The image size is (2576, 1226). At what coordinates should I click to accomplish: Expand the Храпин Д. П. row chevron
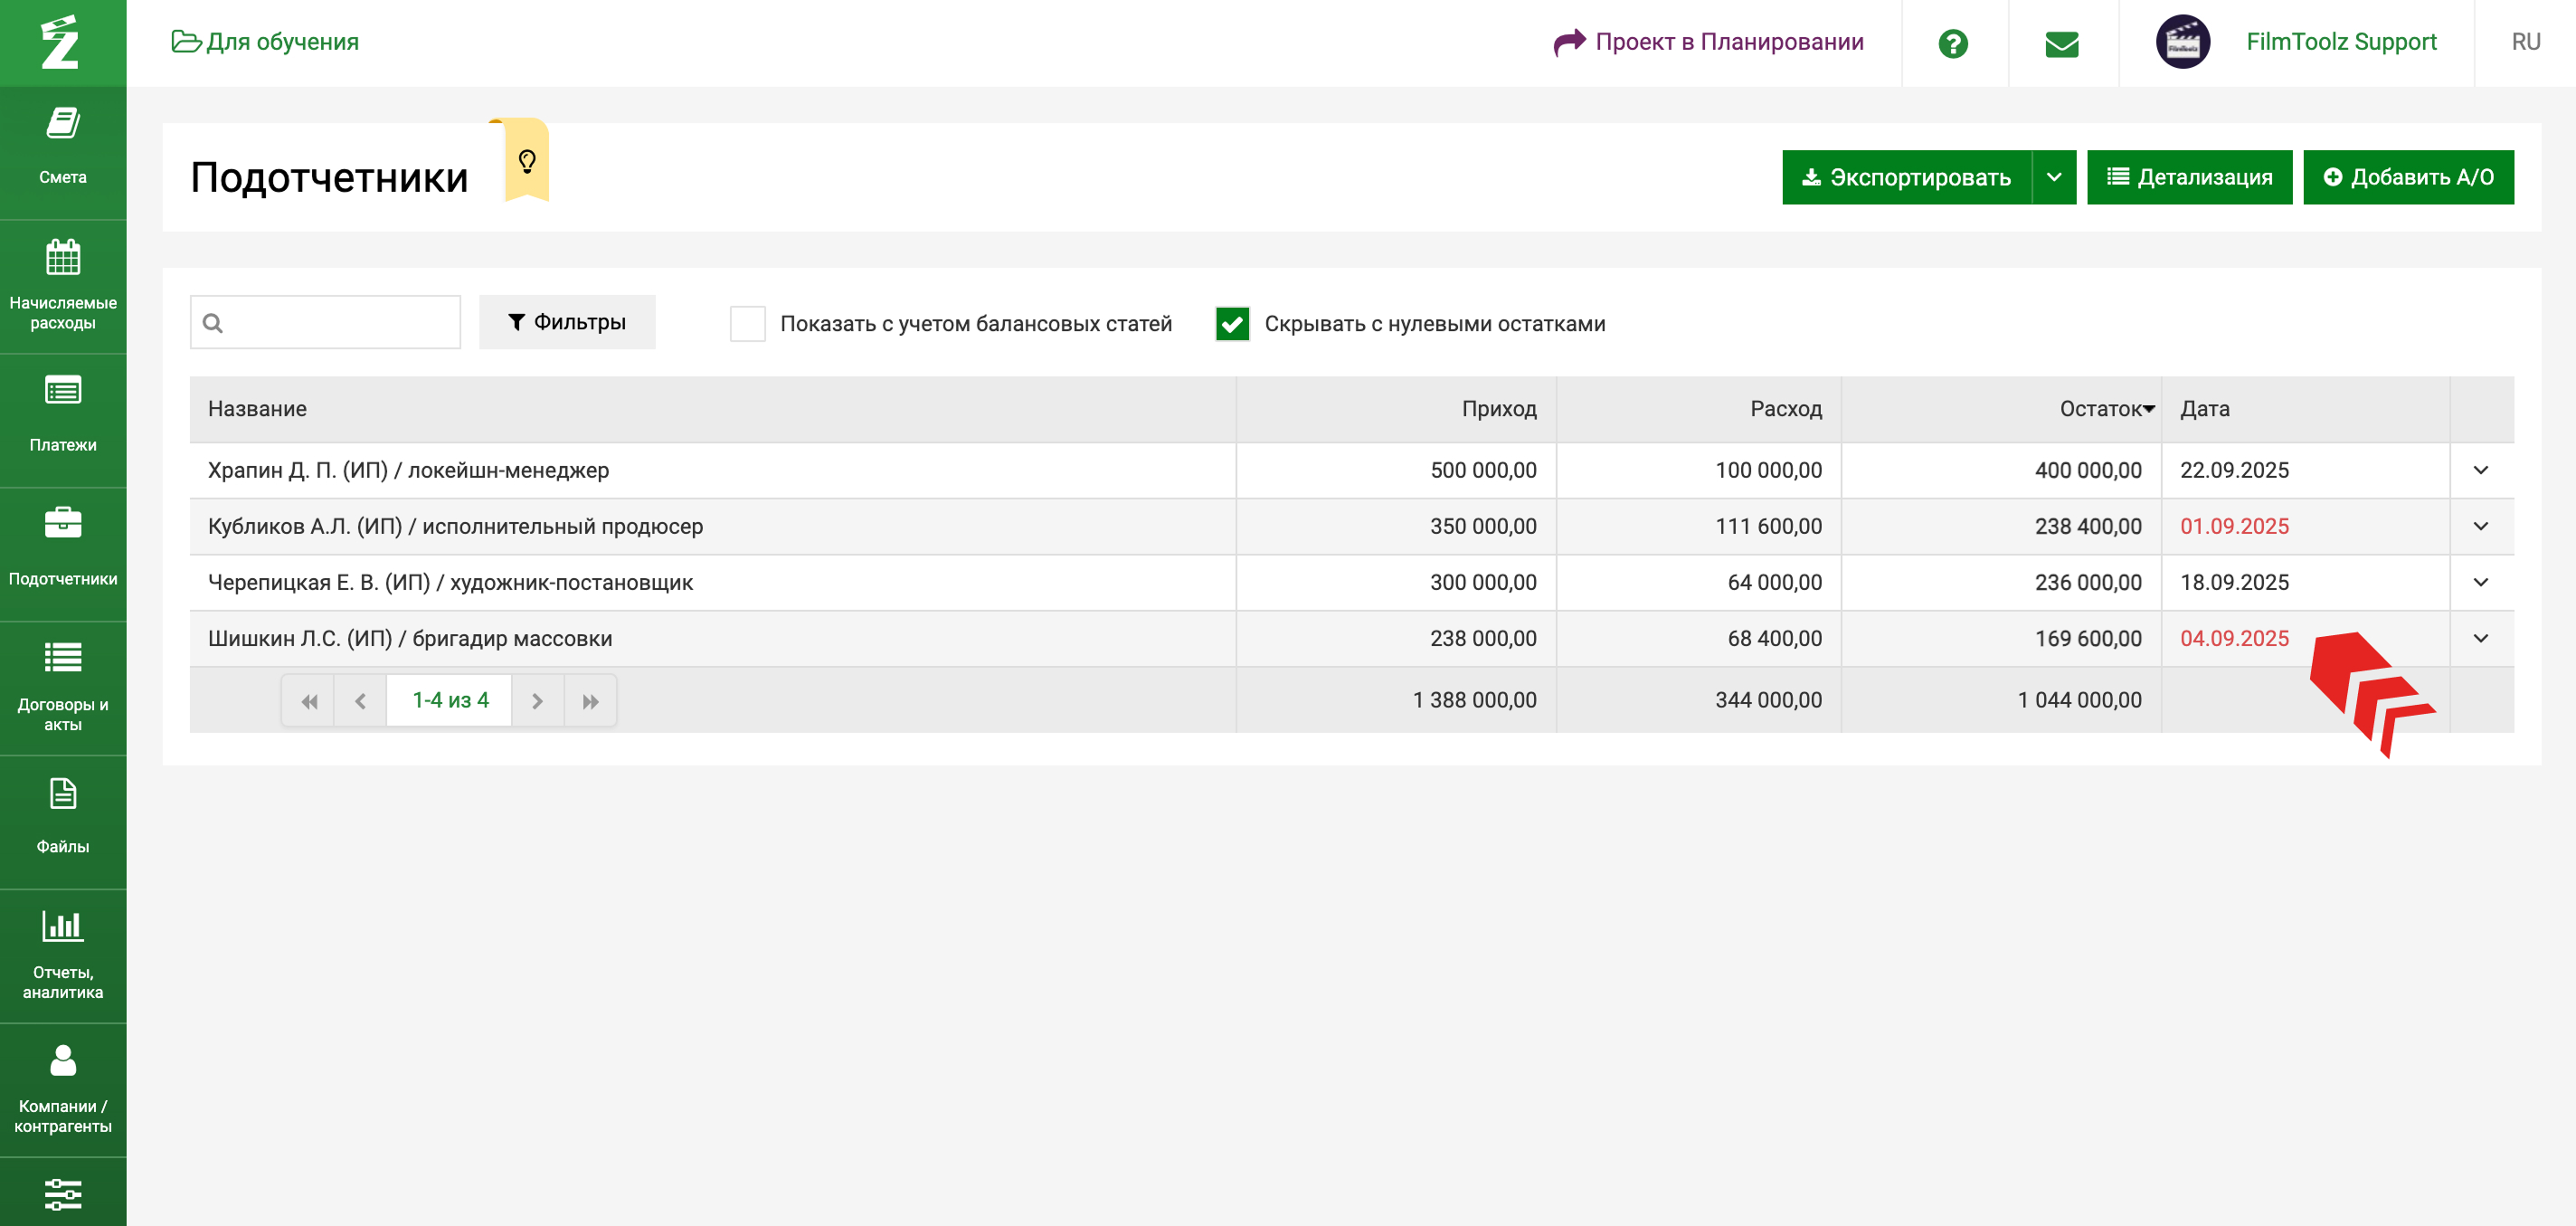(2480, 470)
